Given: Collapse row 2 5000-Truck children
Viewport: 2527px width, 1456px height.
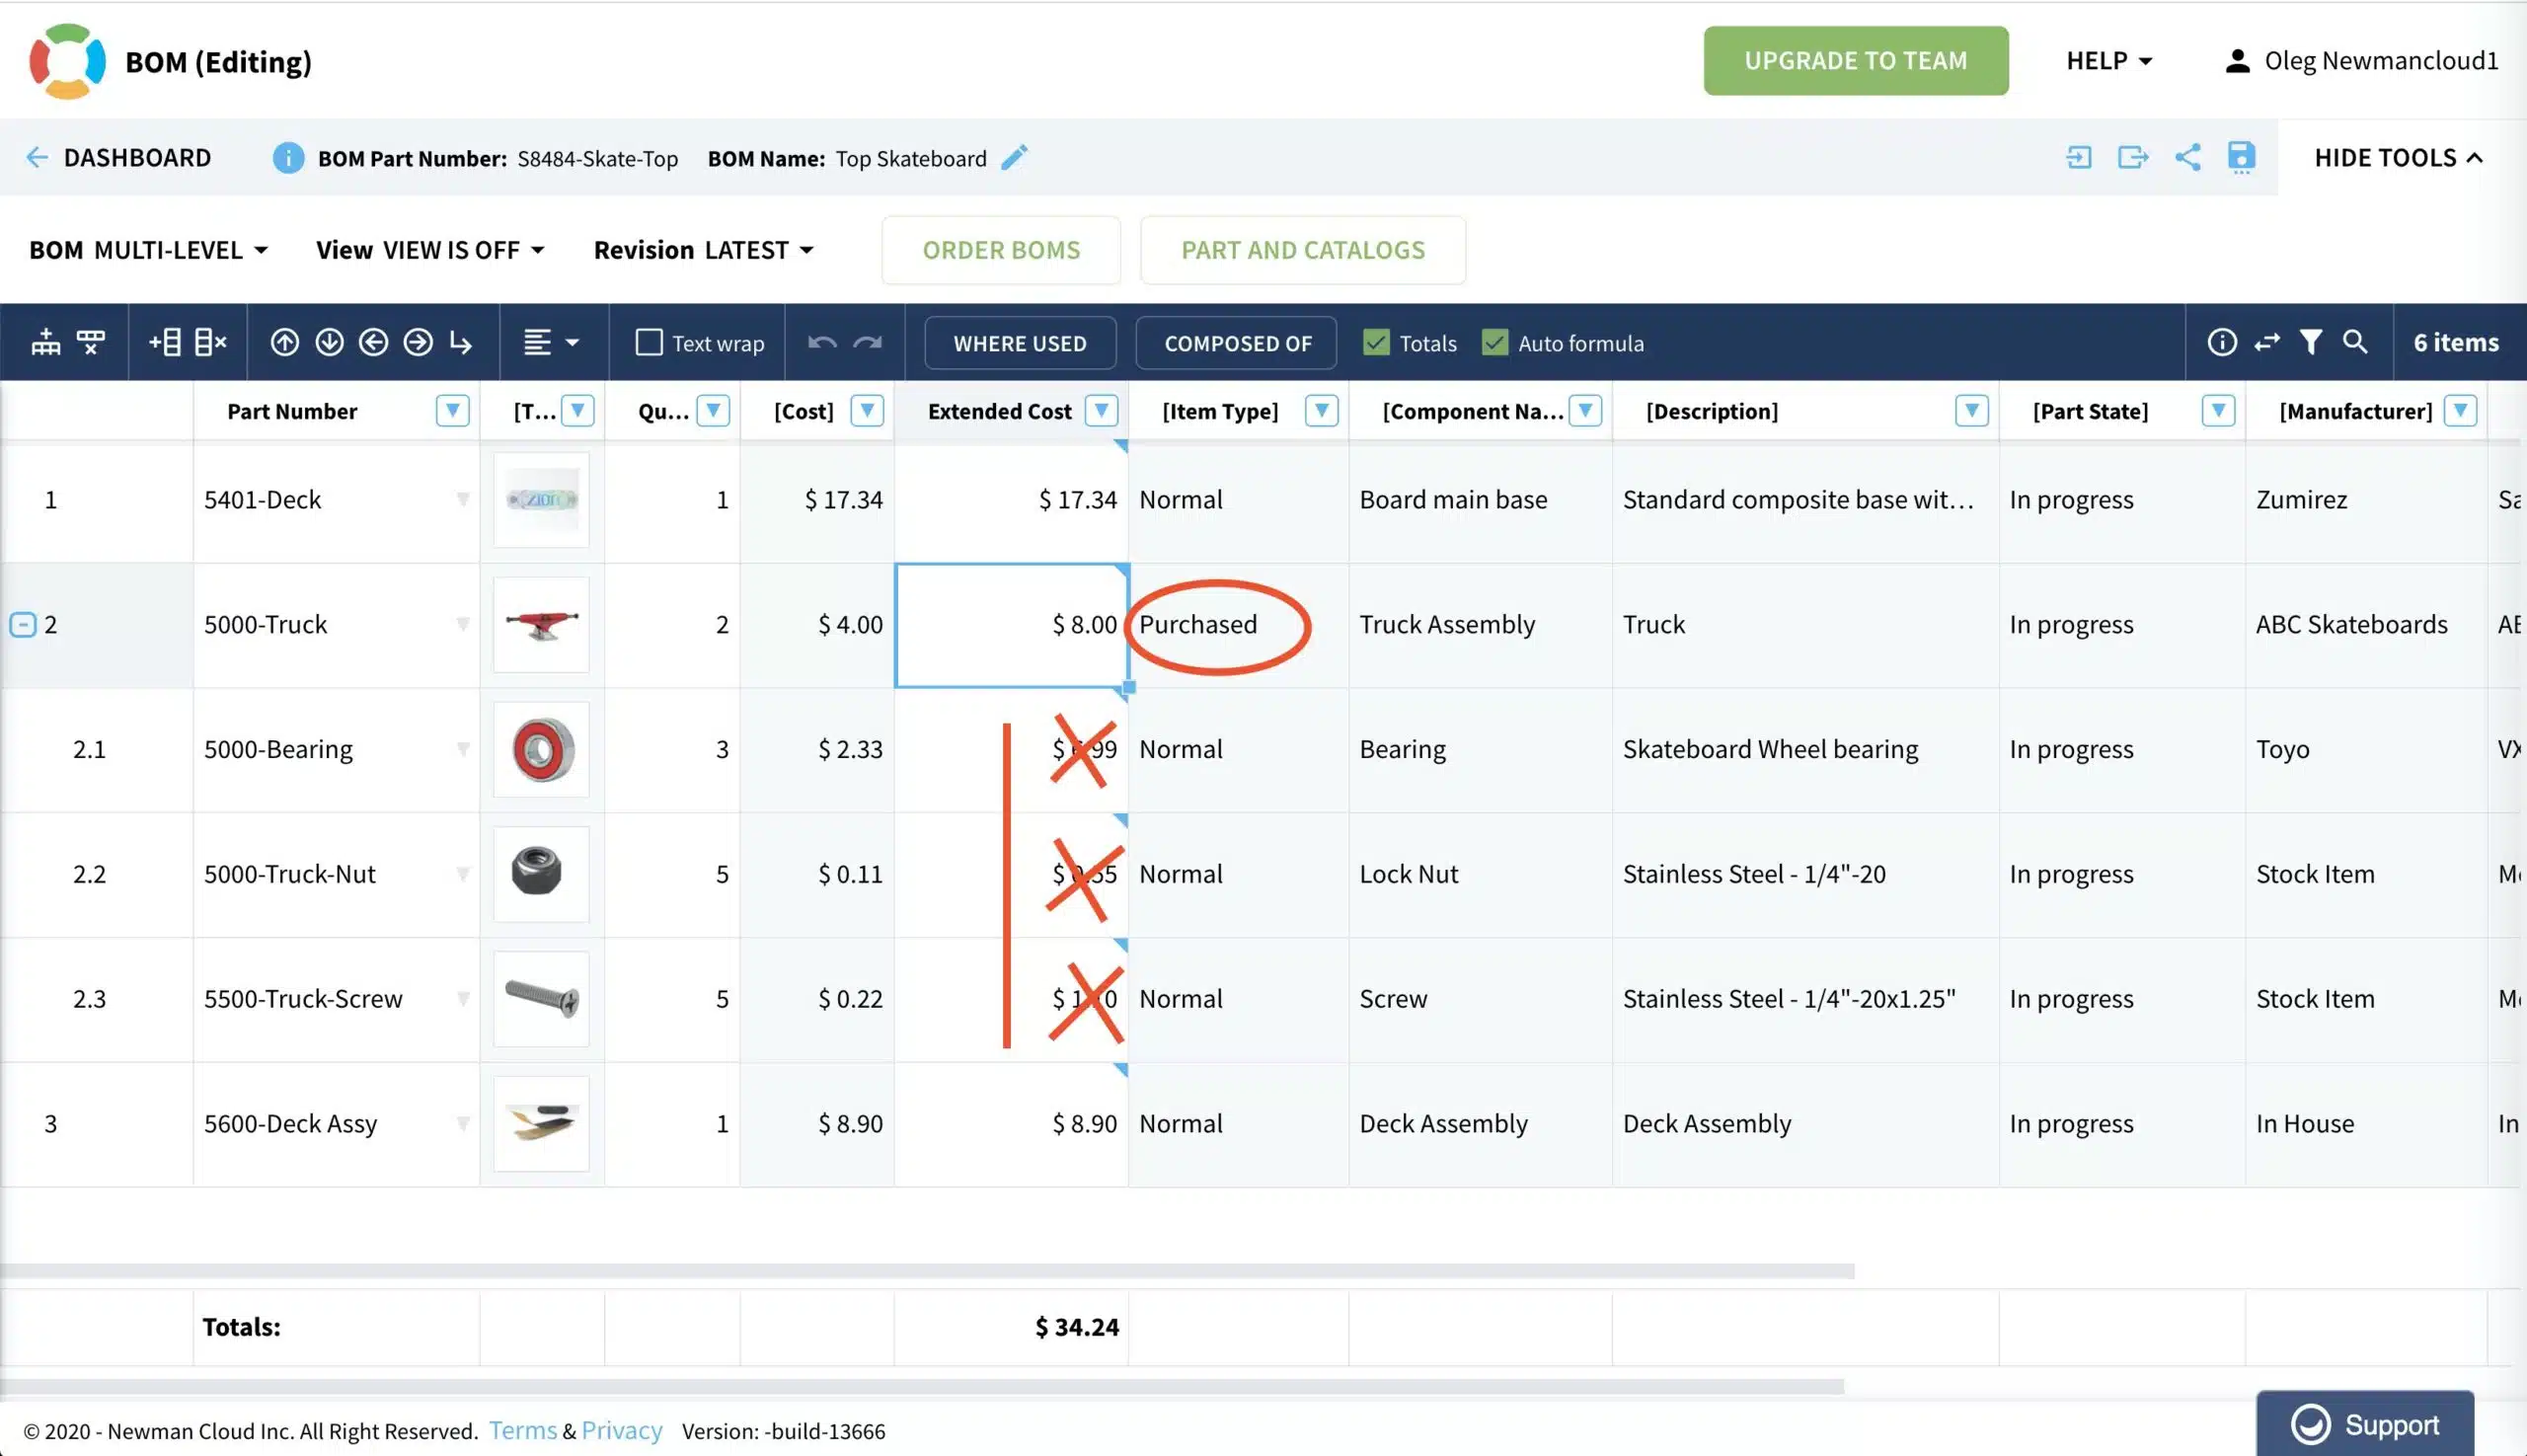Looking at the screenshot, I should click(x=23, y=625).
